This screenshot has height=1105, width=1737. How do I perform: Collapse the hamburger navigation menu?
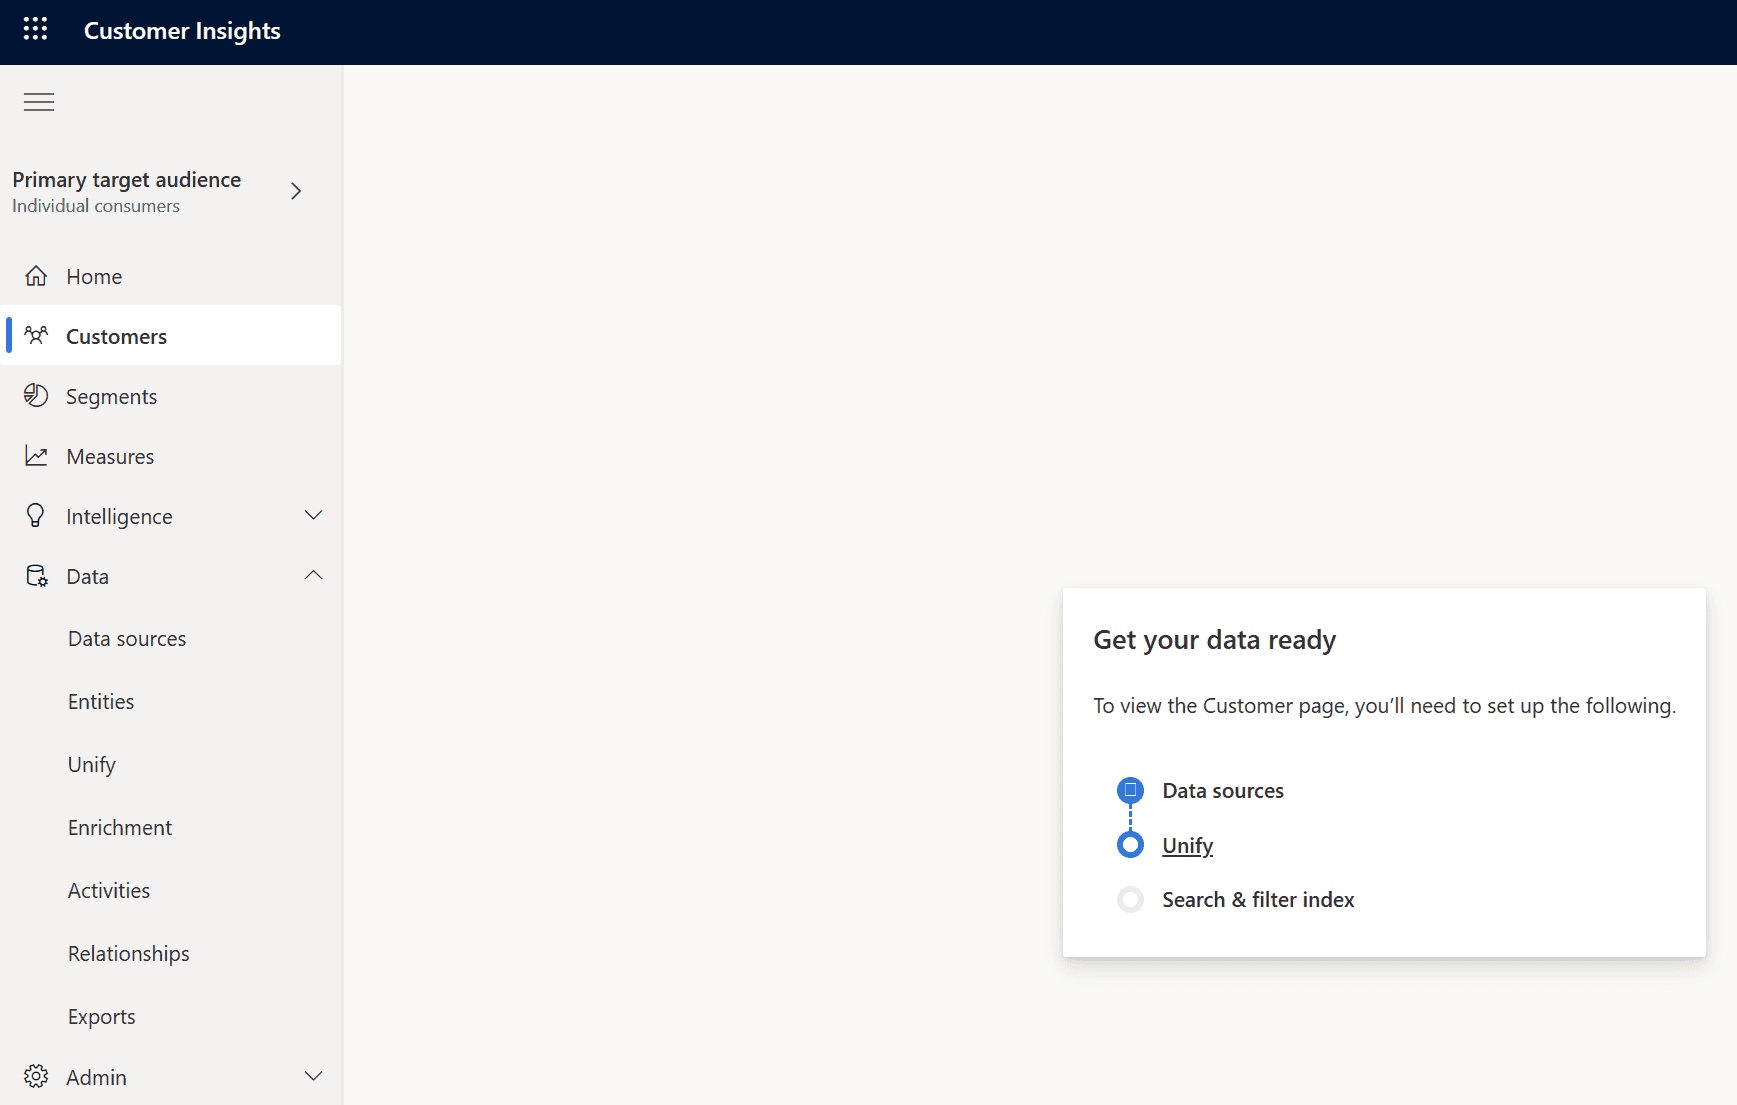(x=39, y=102)
